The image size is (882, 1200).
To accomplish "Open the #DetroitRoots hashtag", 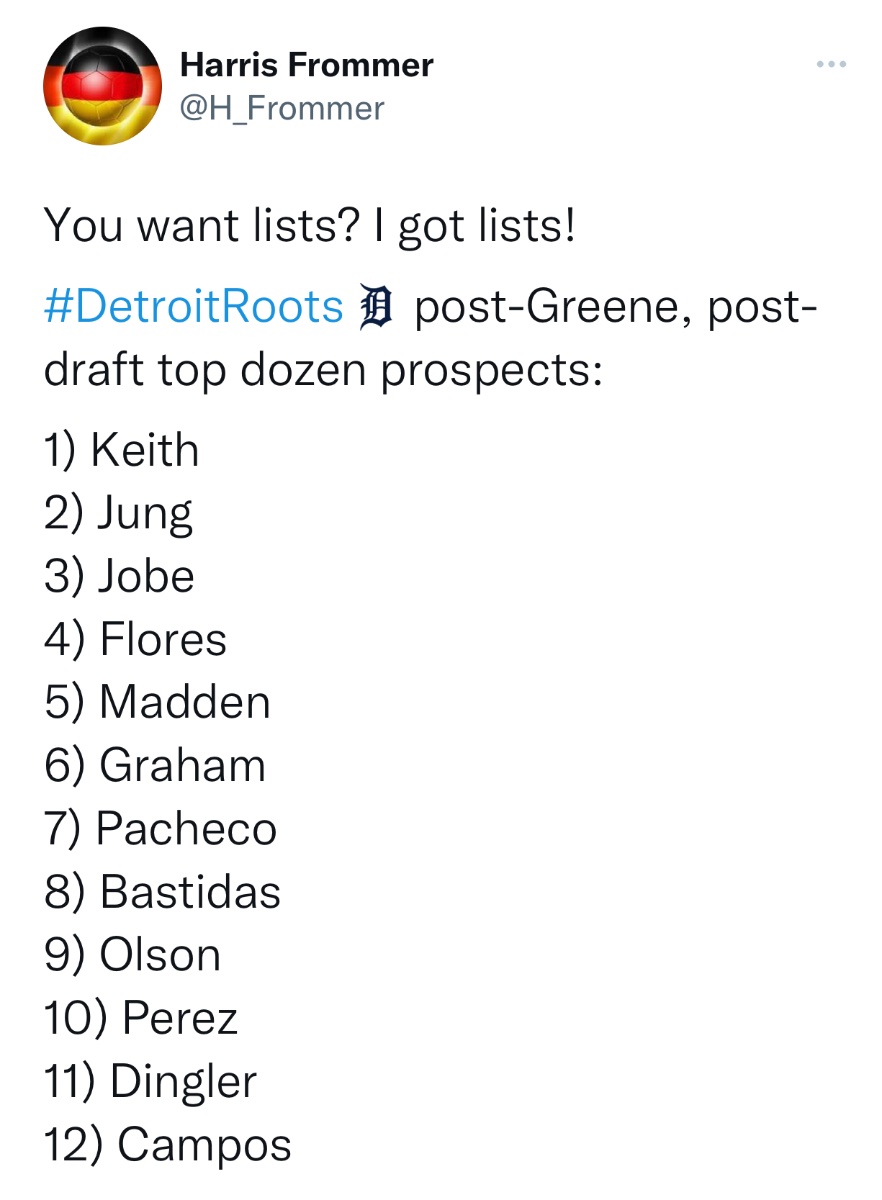I will point(193,306).
